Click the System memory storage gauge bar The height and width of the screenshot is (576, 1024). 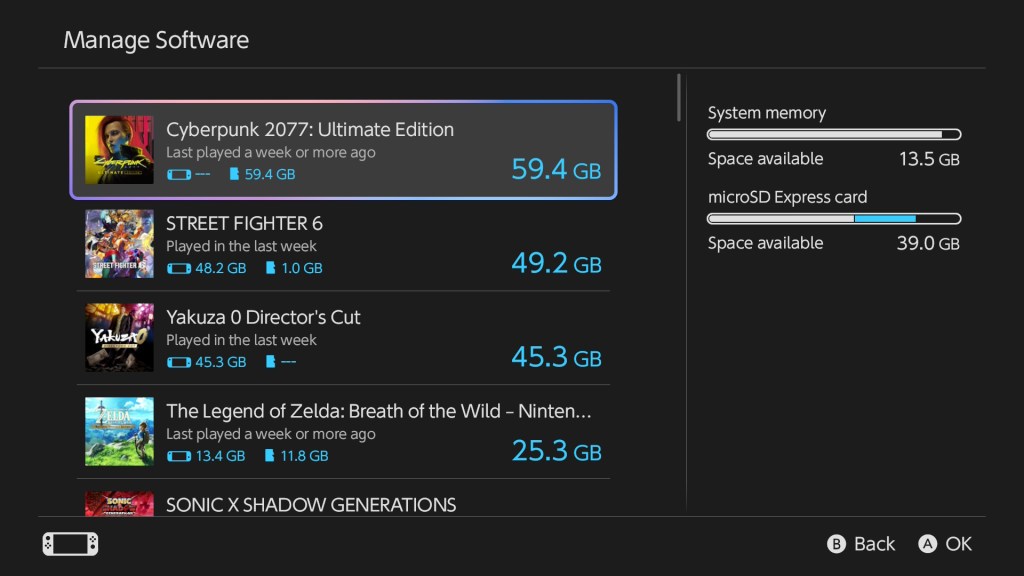coord(833,134)
